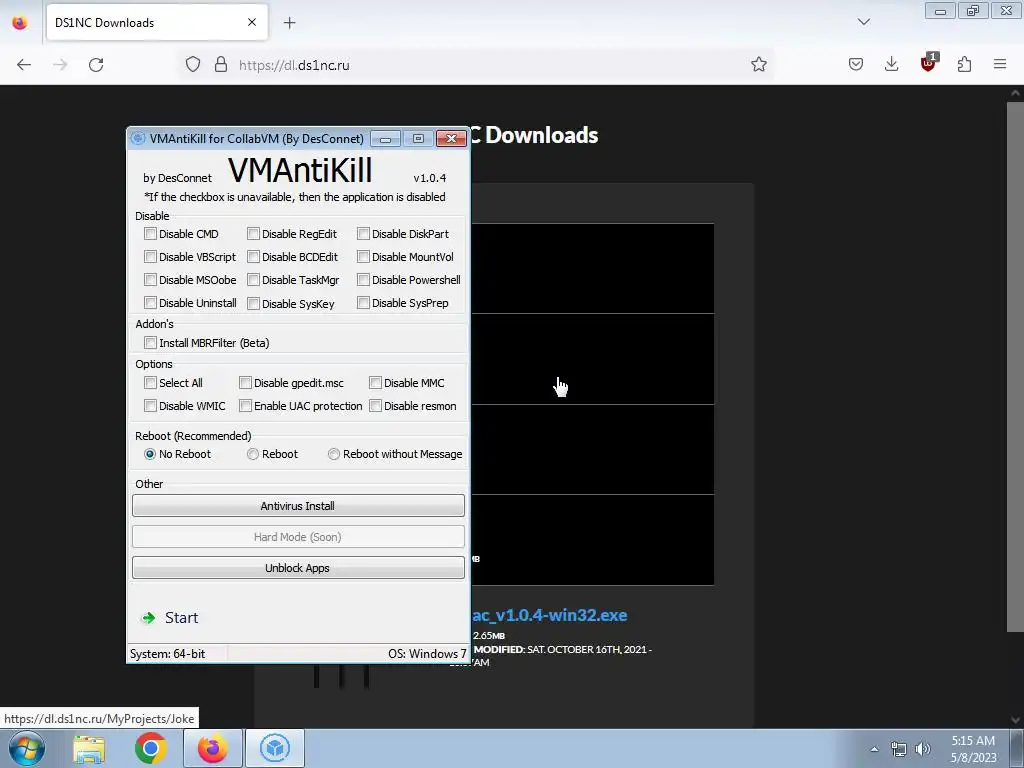Click the Firefox address bar URL
The image size is (1024, 768).
pyautogui.click(x=294, y=65)
